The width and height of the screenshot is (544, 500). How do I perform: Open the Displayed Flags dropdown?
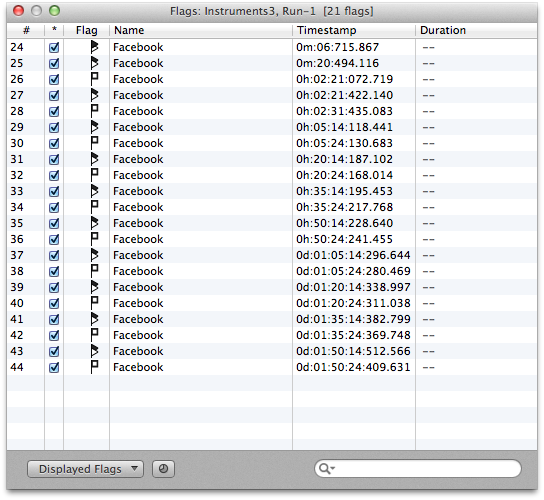[85, 469]
